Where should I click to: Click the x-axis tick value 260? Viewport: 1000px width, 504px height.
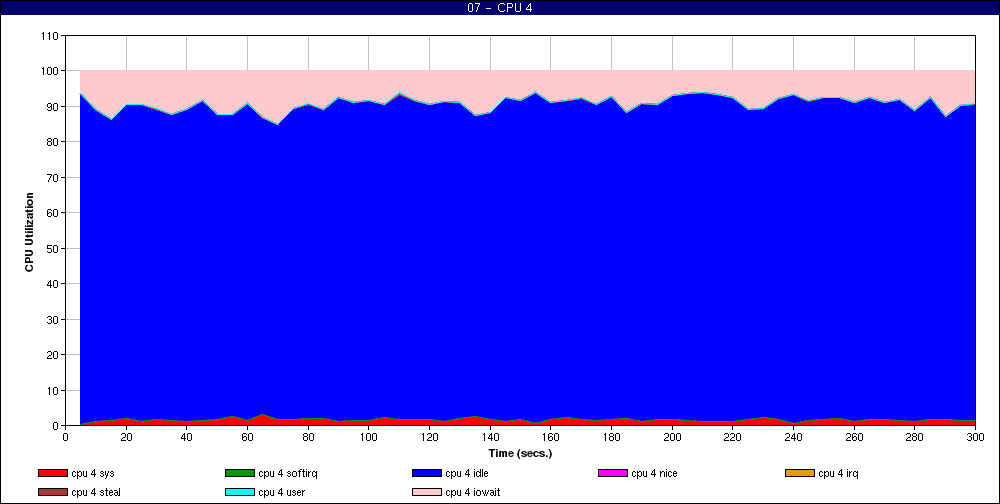[x=854, y=437]
